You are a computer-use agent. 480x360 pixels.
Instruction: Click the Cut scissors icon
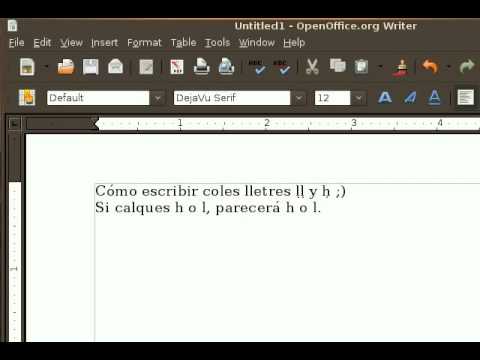tap(312, 67)
